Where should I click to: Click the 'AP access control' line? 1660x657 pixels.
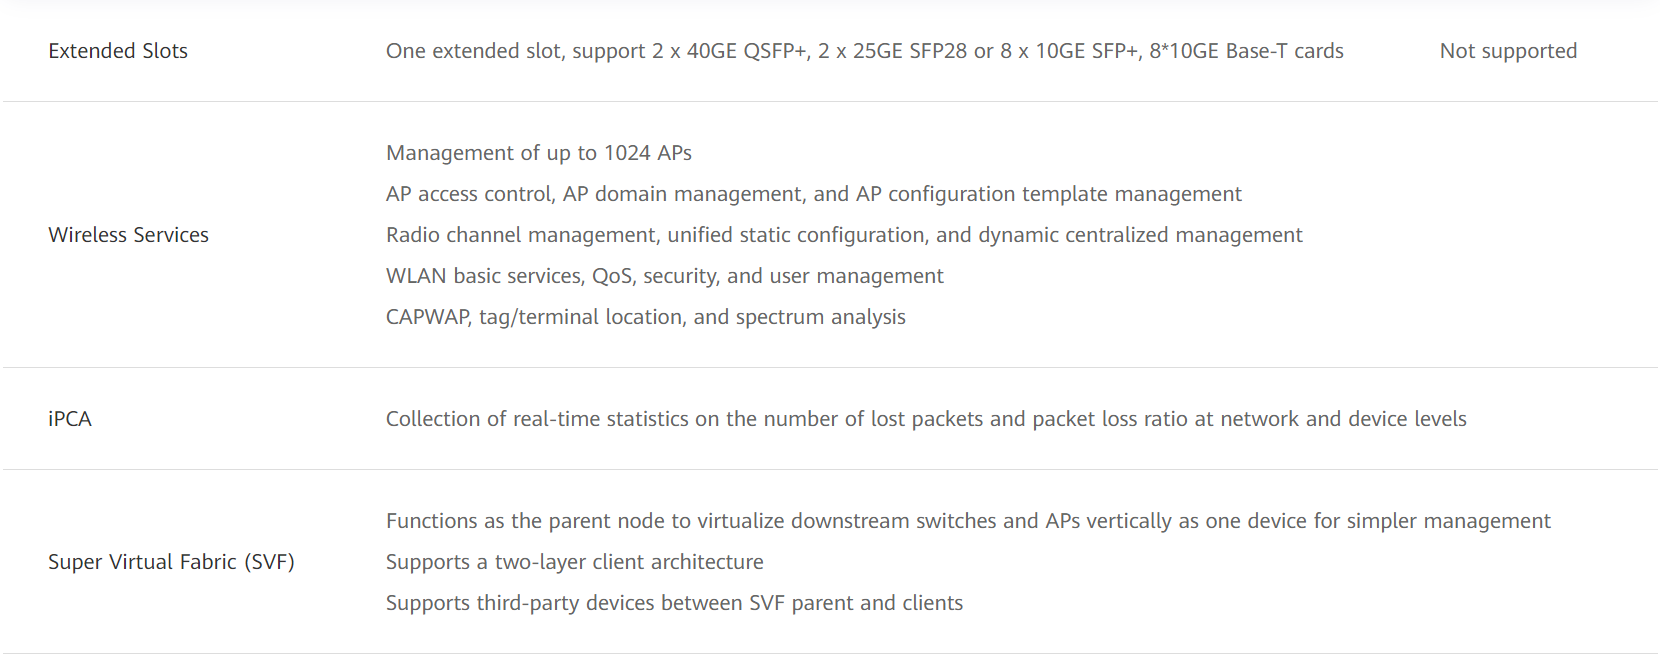click(x=813, y=194)
